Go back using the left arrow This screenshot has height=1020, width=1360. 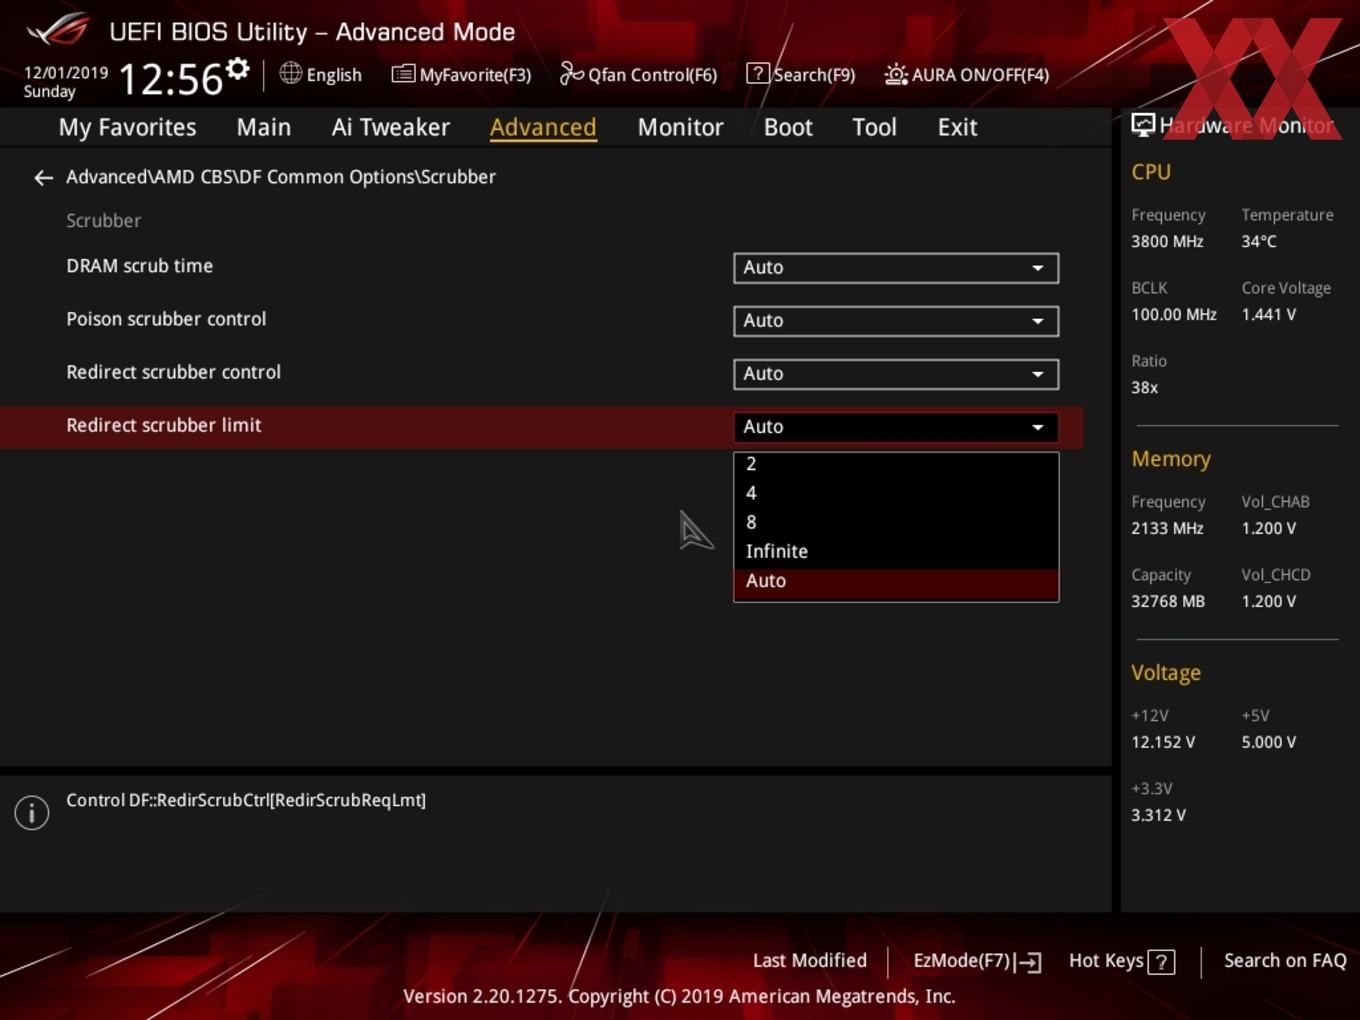tap(43, 178)
